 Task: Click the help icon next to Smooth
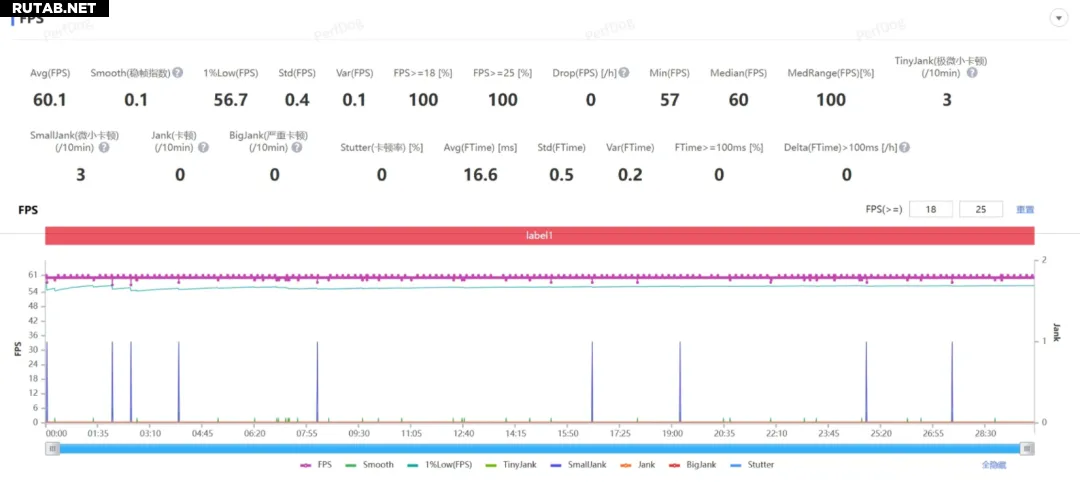pos(178,73)
